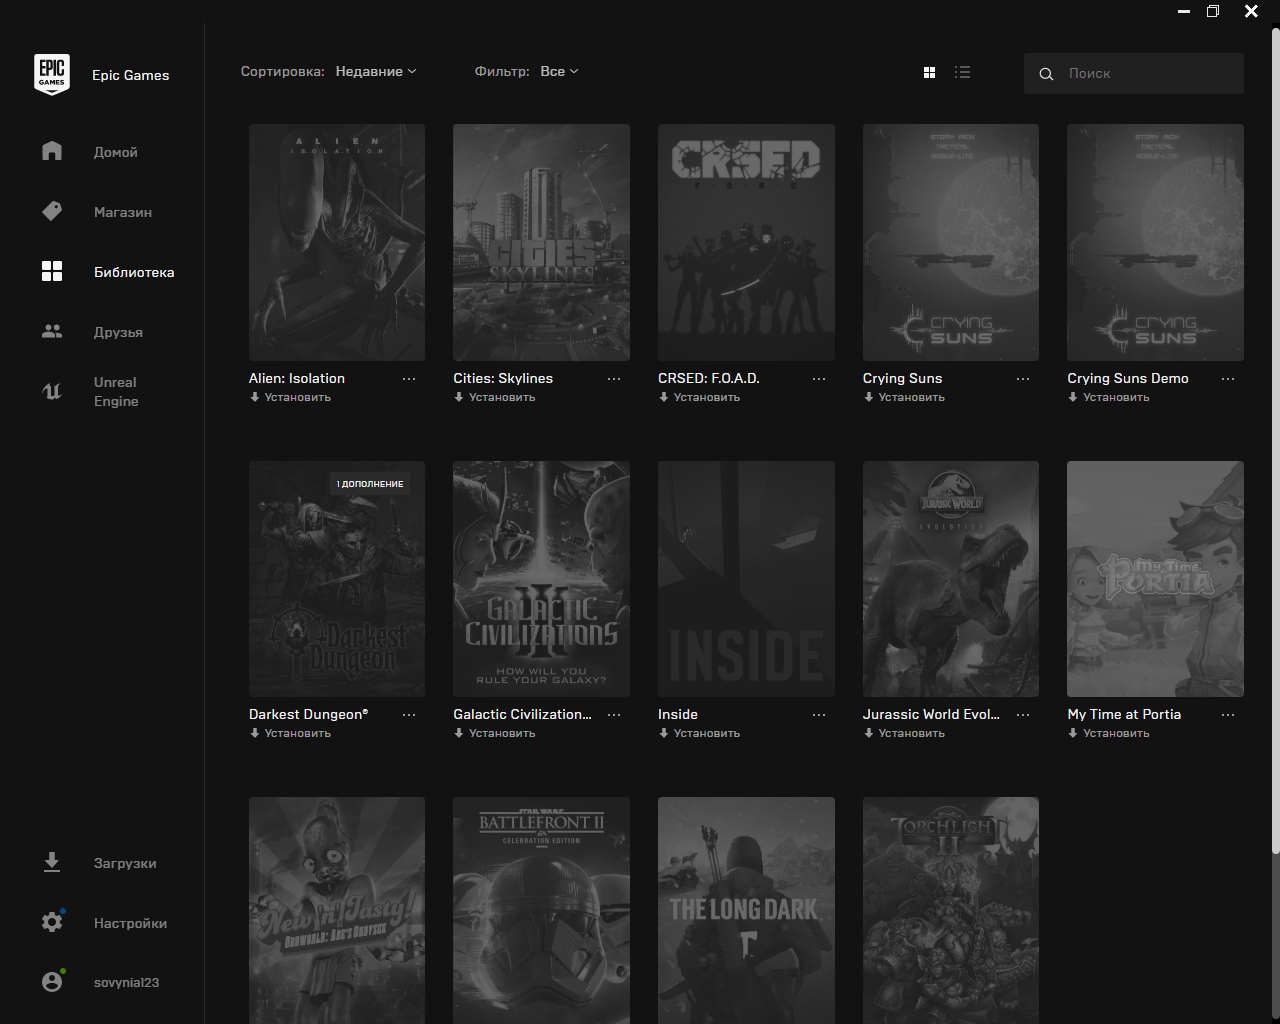This screenshot has width=1280, height=1024.
Task: Install Crying Suns via Установить
Action: [904, 397]
